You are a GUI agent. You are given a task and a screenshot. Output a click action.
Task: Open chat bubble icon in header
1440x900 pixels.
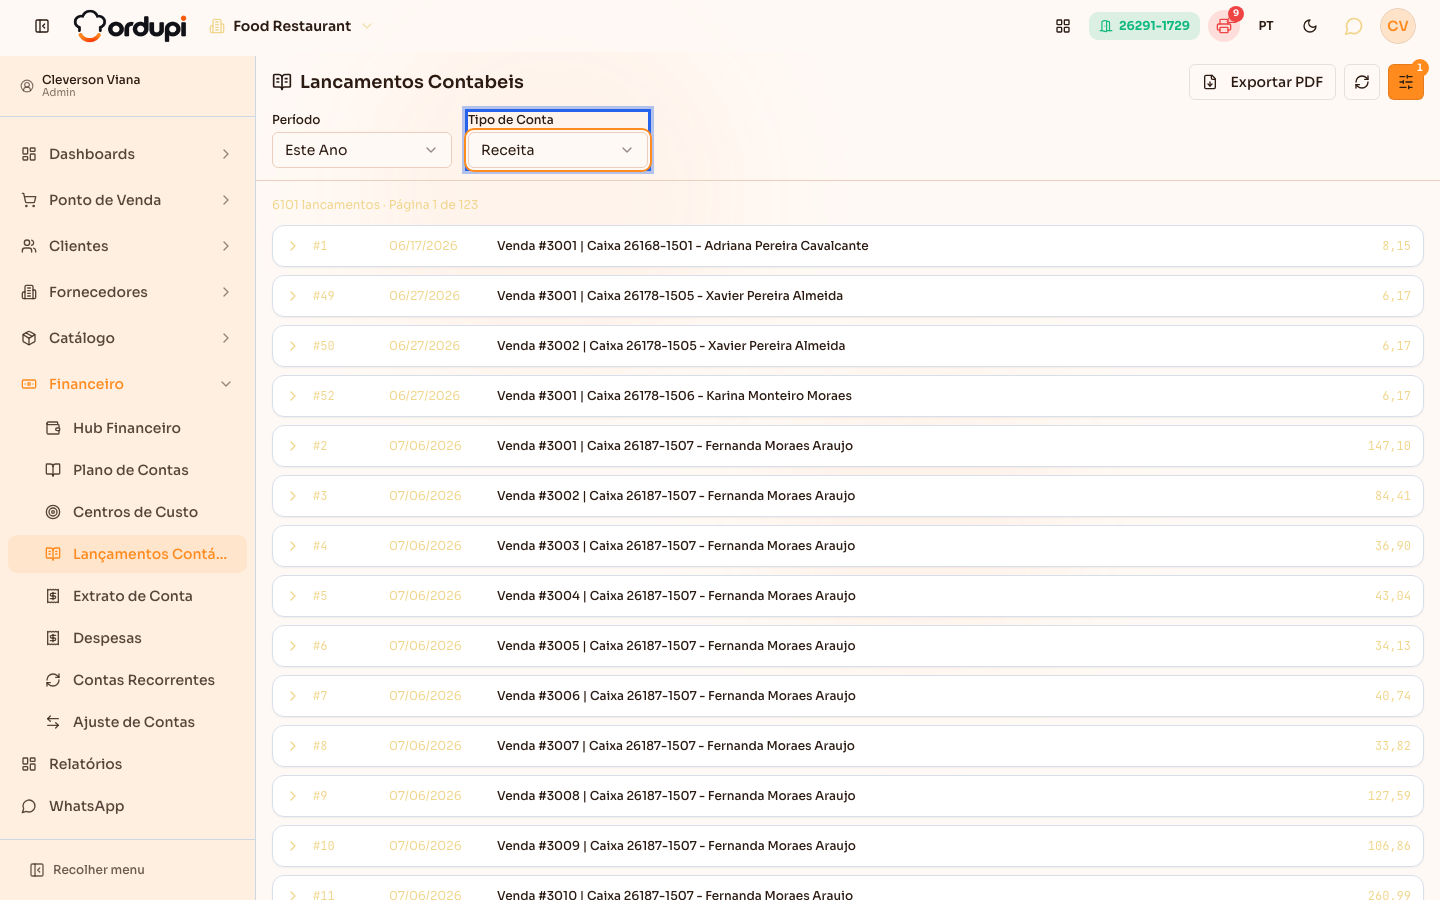pos(1353,26)
